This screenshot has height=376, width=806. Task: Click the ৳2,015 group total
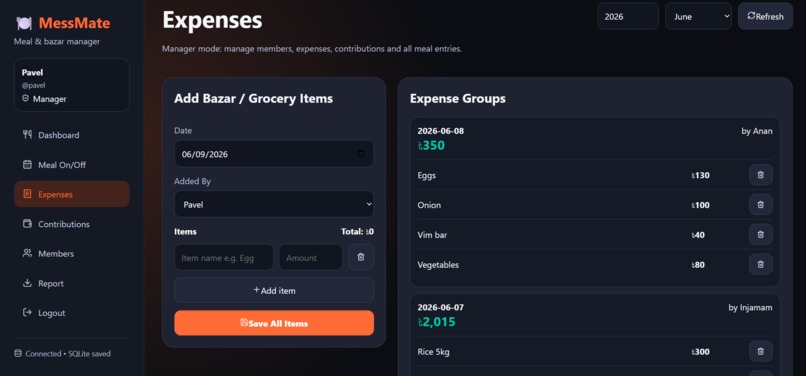pos(436,322)
